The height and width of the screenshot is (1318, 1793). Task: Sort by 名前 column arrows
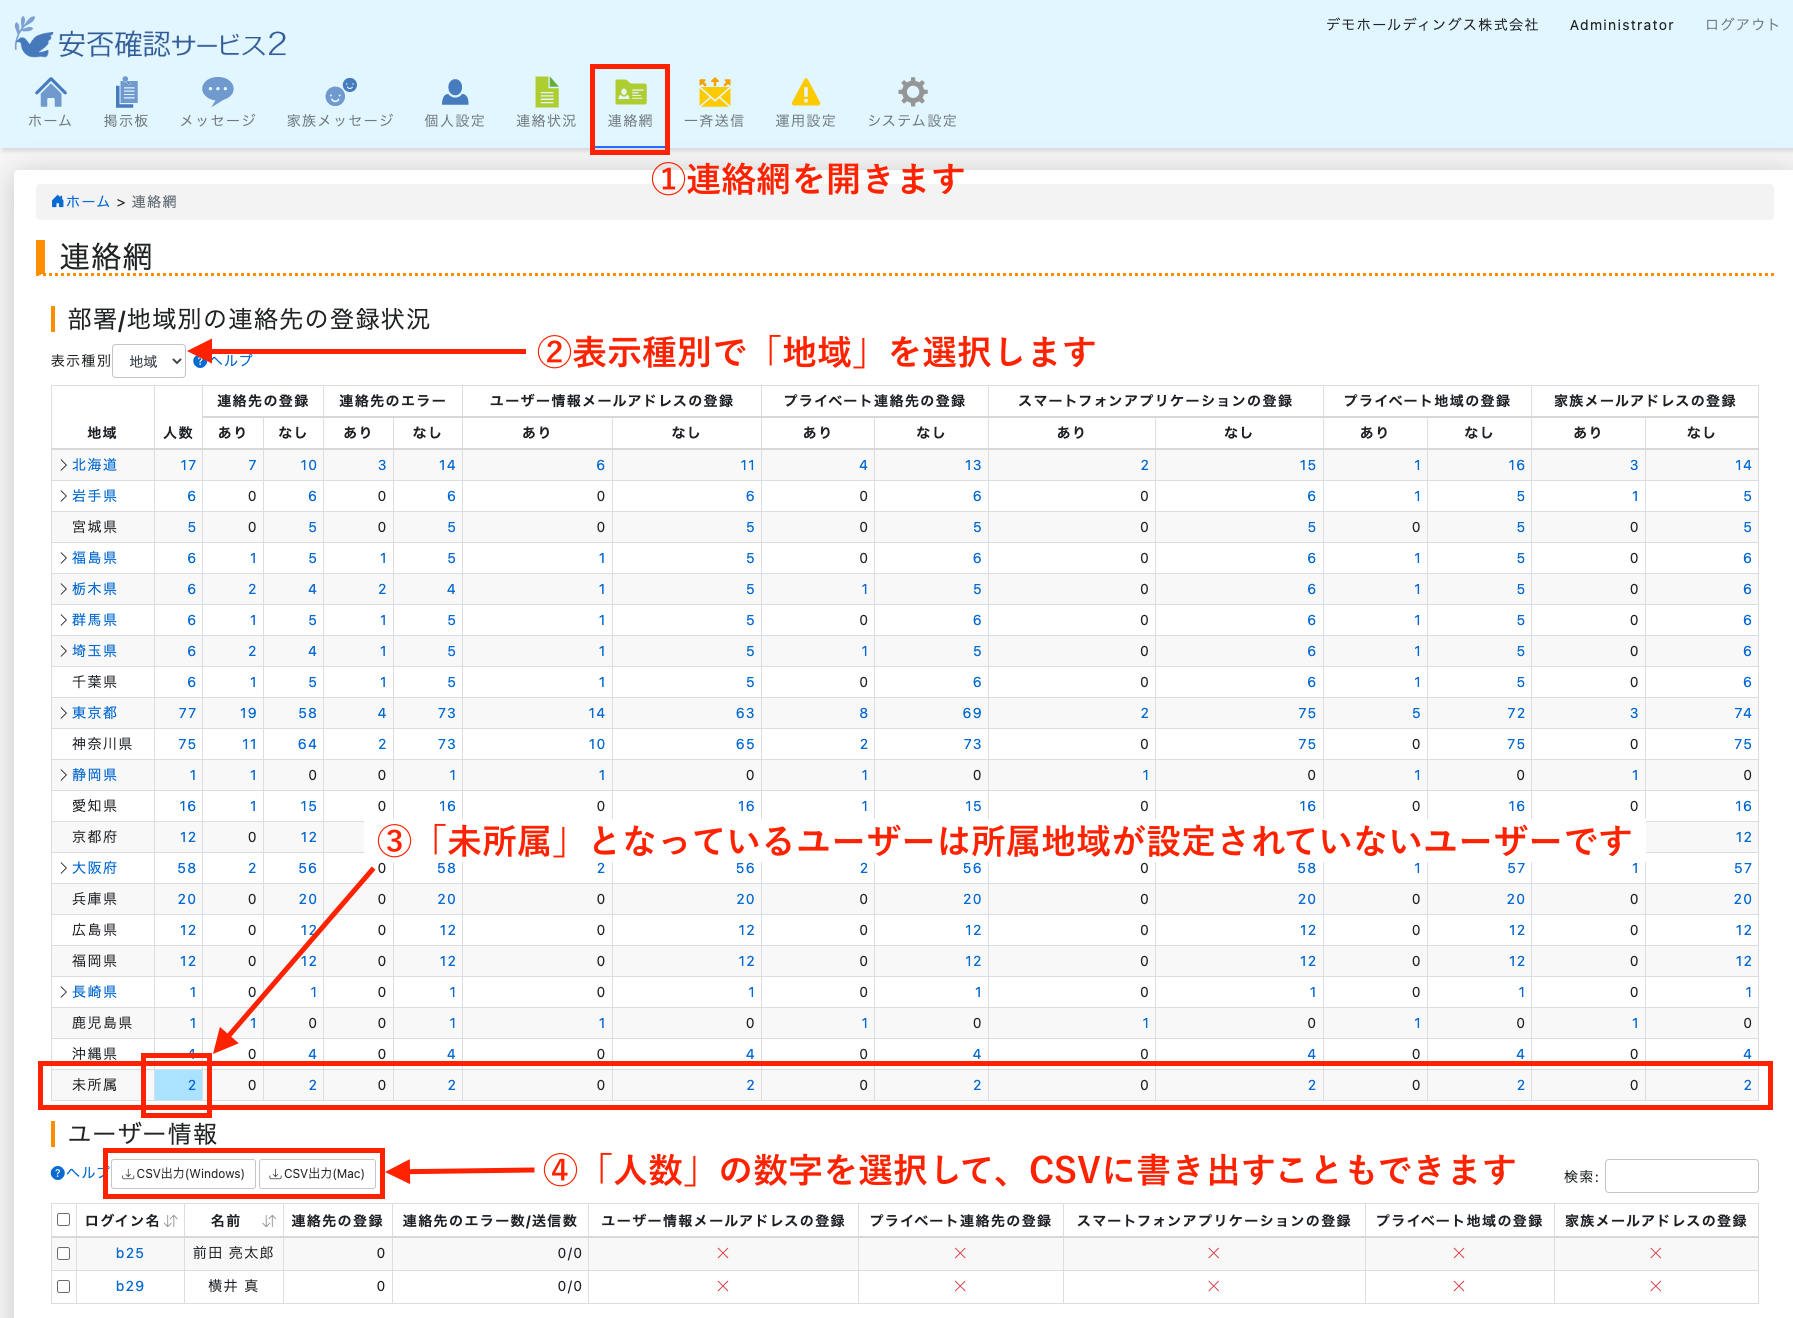click(269, 1221)
